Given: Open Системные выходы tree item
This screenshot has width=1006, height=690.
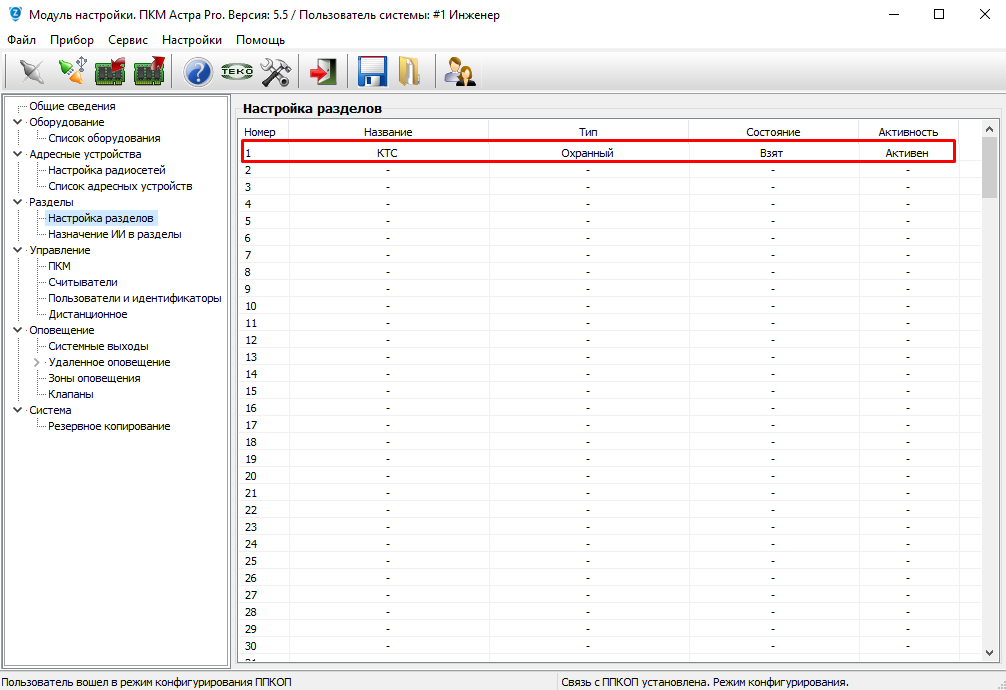Looking at the screenshot, I should click(x=98, y=346).
